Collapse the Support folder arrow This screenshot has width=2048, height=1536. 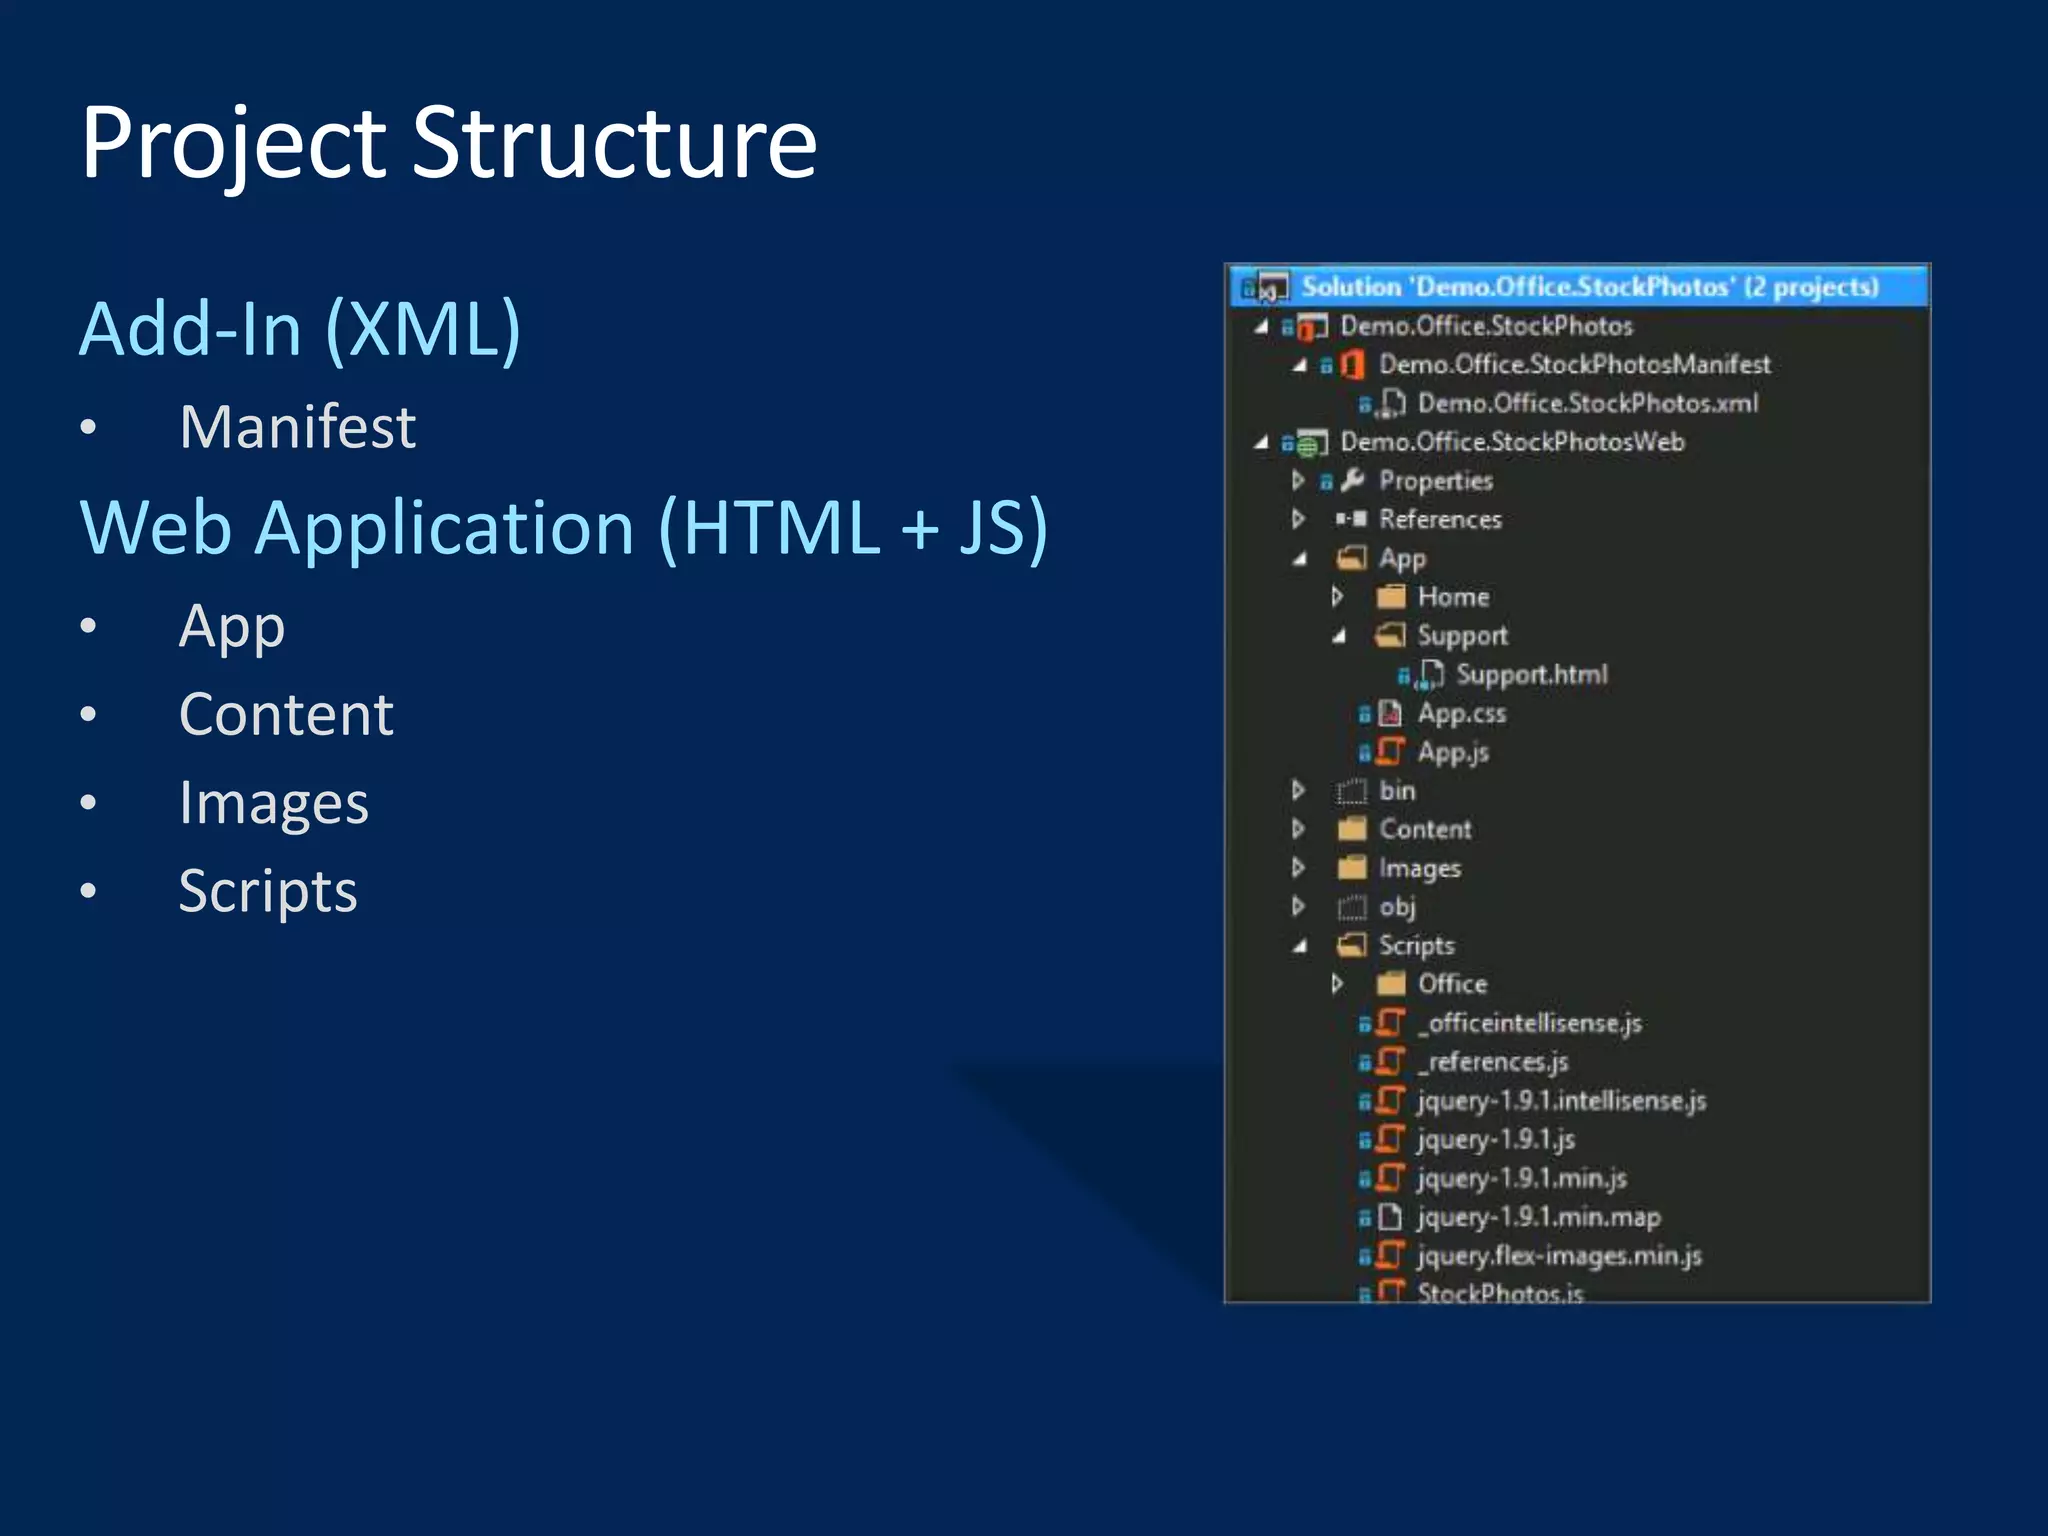point(1338,636)
